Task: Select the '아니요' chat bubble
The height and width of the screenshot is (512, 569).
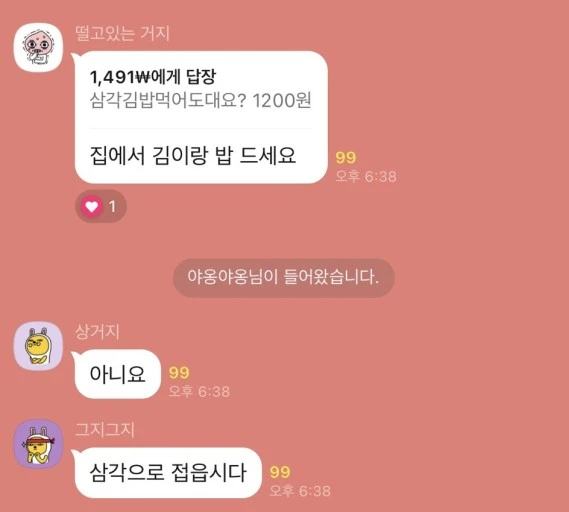Action: coord(118,374)
